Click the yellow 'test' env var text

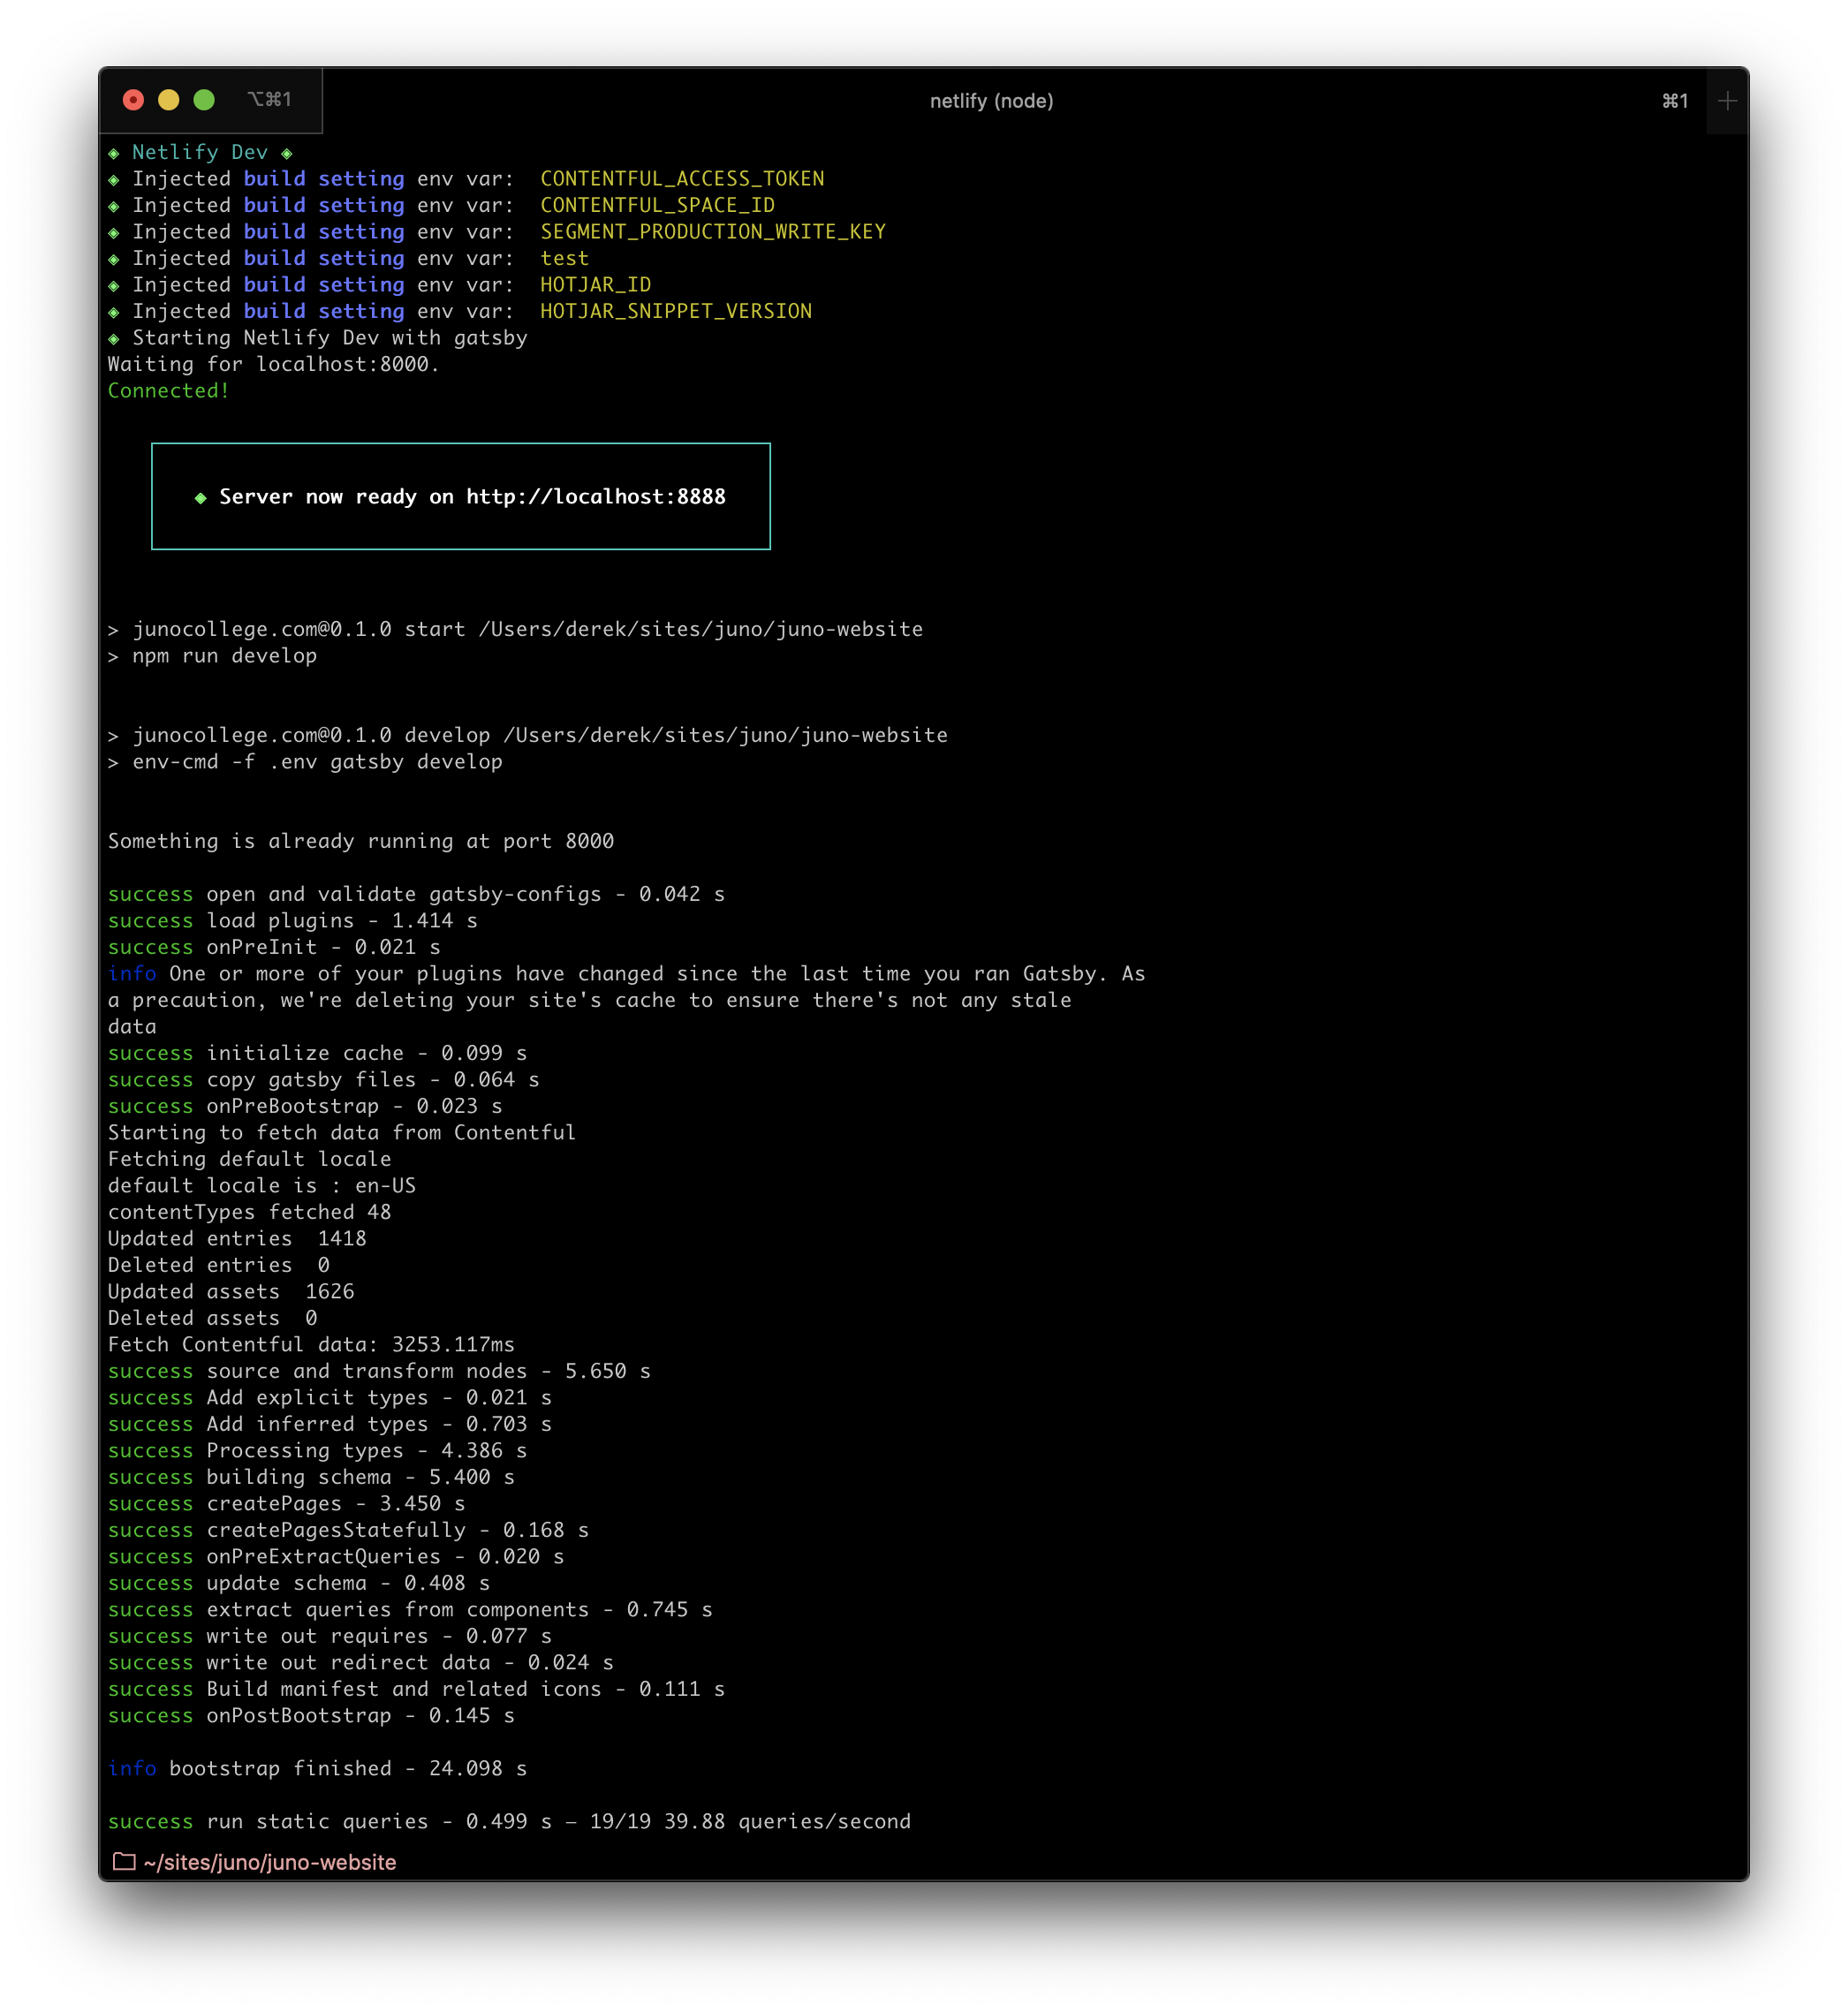click(564, 258)
